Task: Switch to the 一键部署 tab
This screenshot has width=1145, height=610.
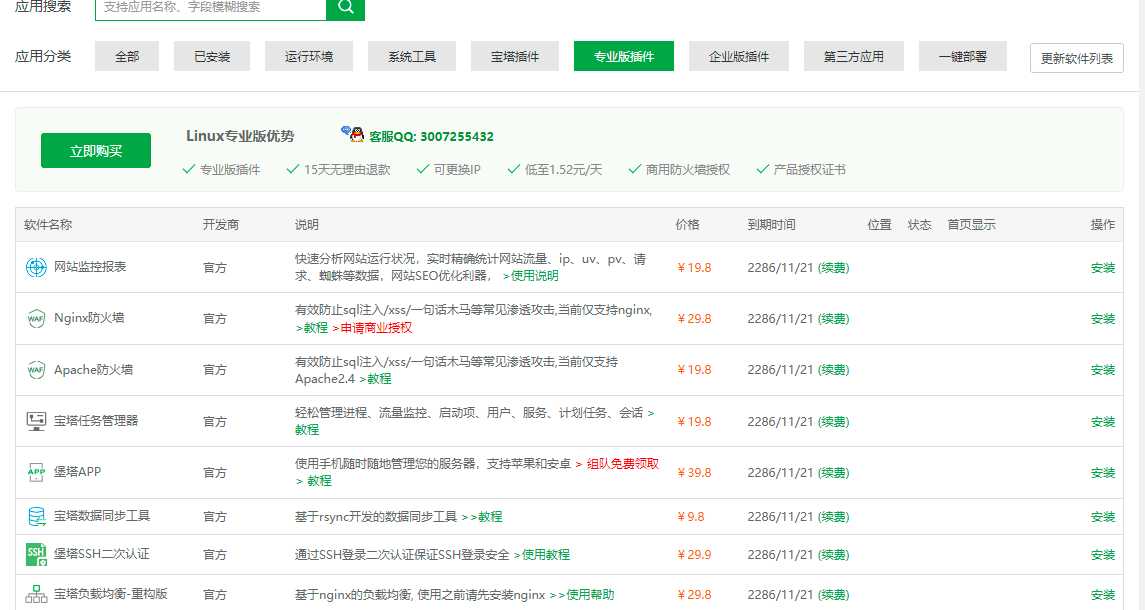Action: tap(962, 57)
